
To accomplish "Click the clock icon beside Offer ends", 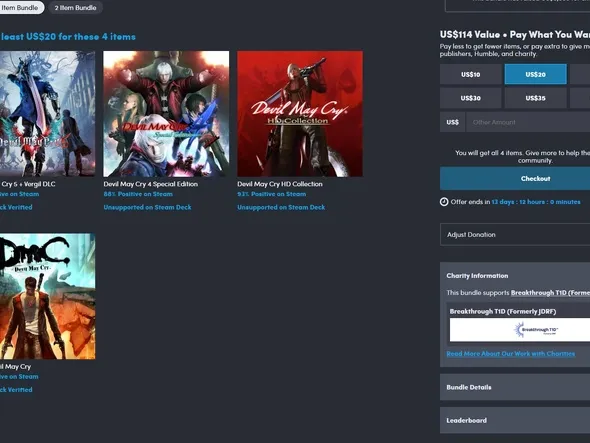I will pyautogui.click(x=444, y=202).
